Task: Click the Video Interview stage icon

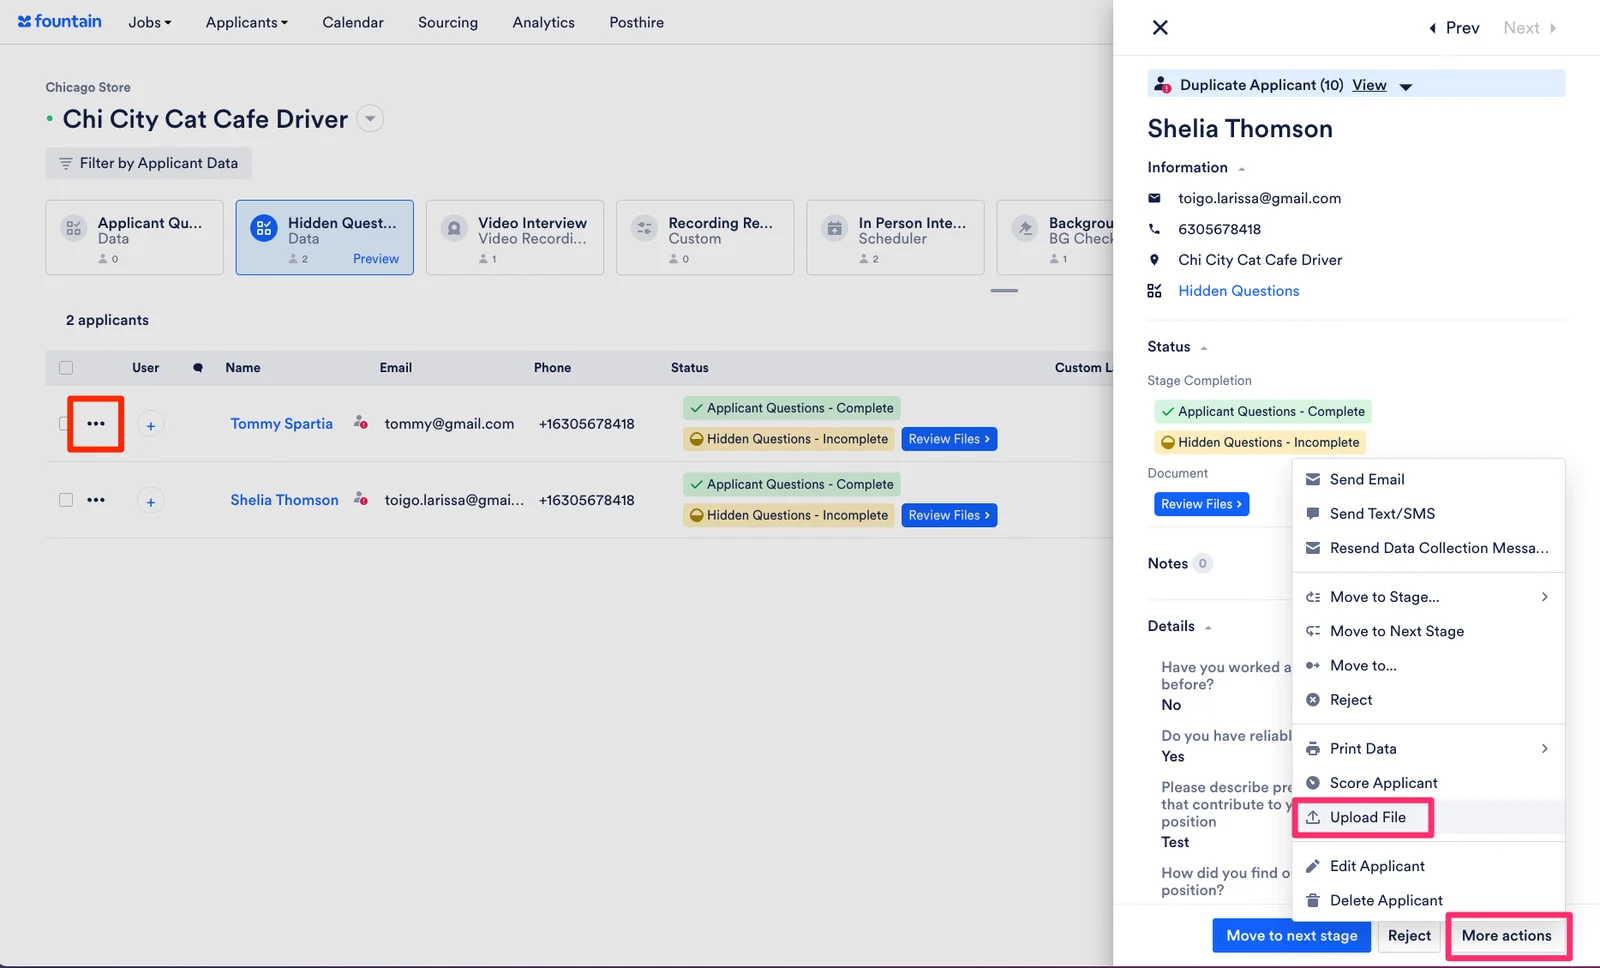Action: [x=454, y=228]
